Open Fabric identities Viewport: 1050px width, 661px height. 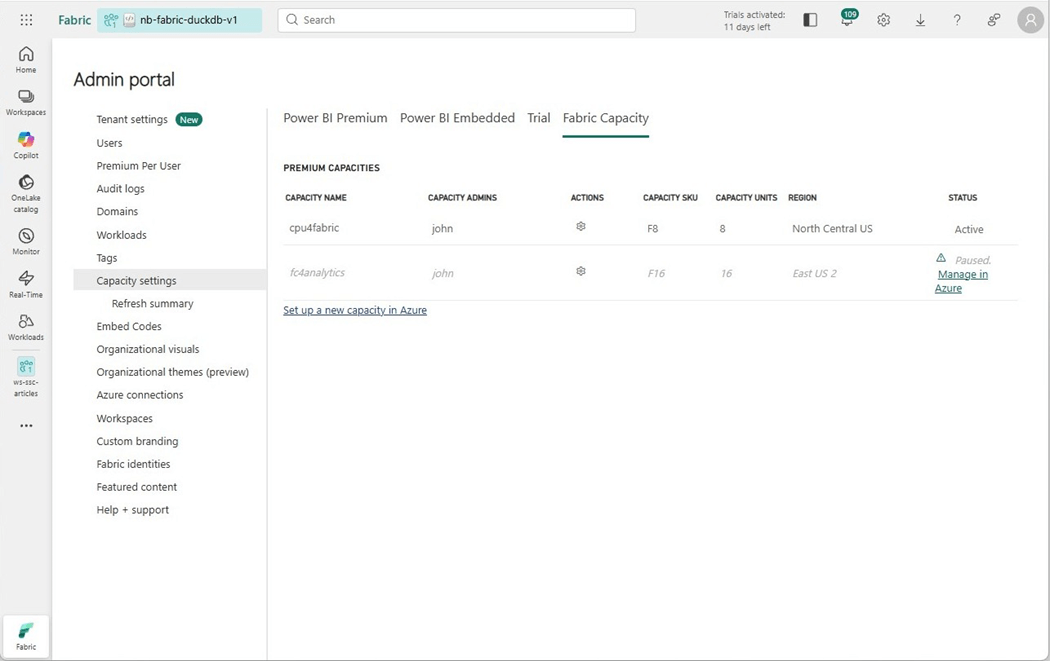coord(133,464)
